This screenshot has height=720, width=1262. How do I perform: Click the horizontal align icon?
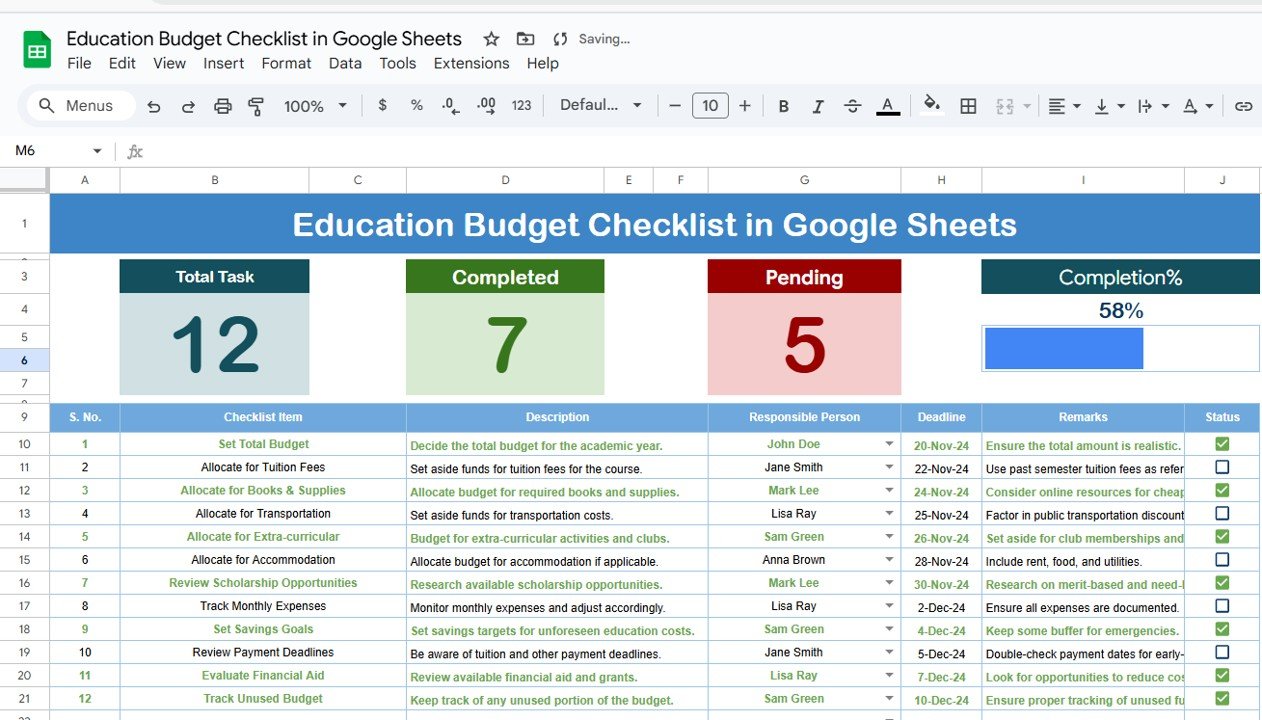(x=1057, y=106)
